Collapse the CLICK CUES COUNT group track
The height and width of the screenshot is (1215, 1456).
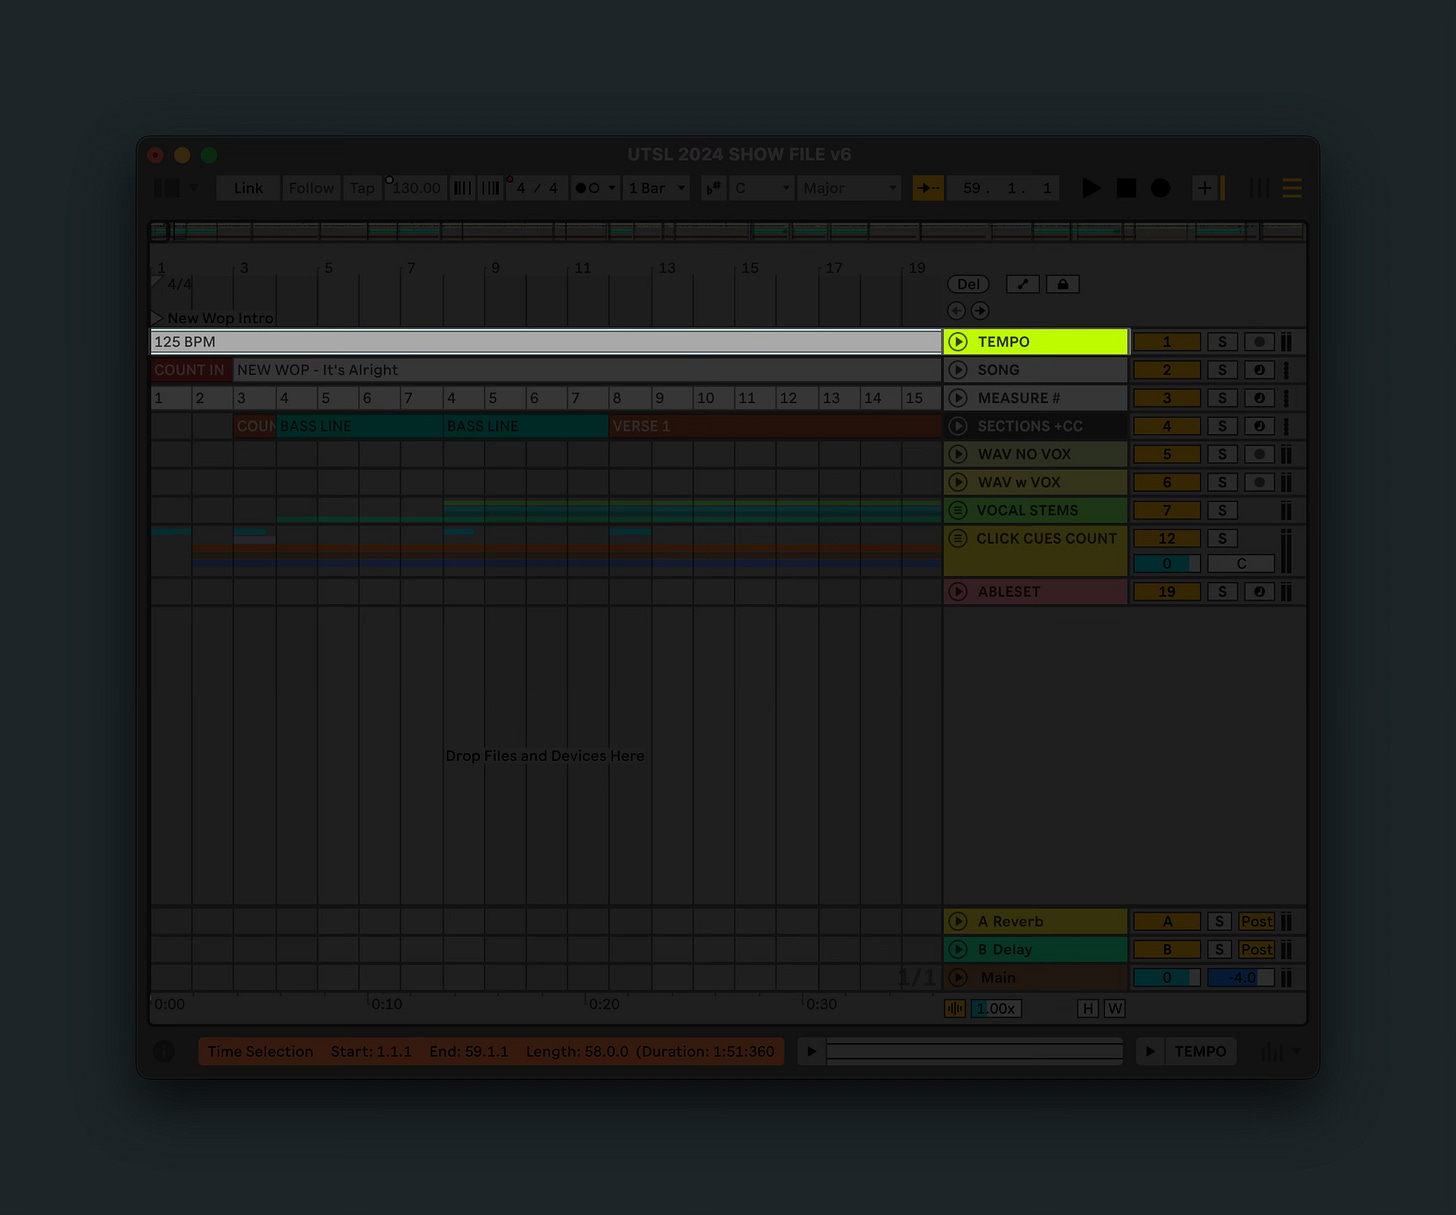[958, 538]
